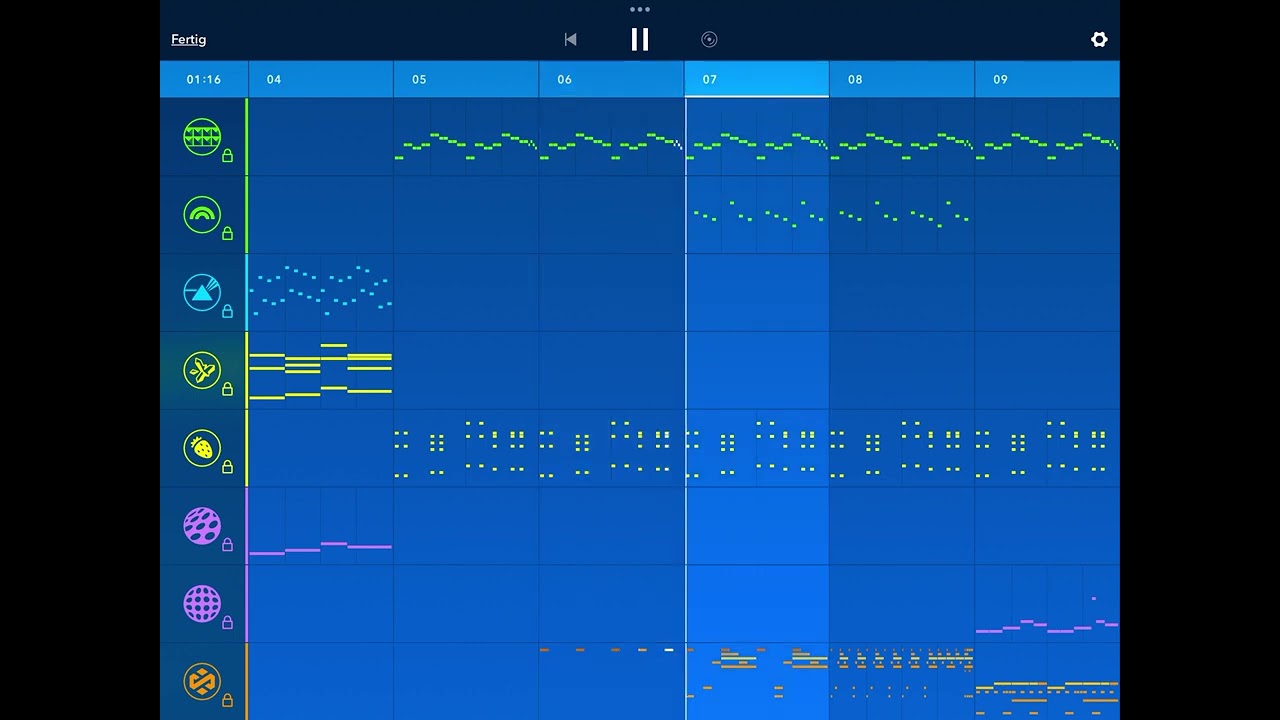Open sawtooth synth clip in bar 05

pyautogui.click(x=466, y=137)
